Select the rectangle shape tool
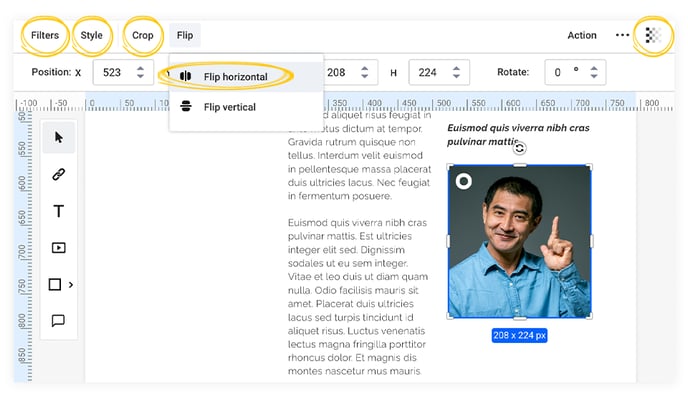 [55, 284]
